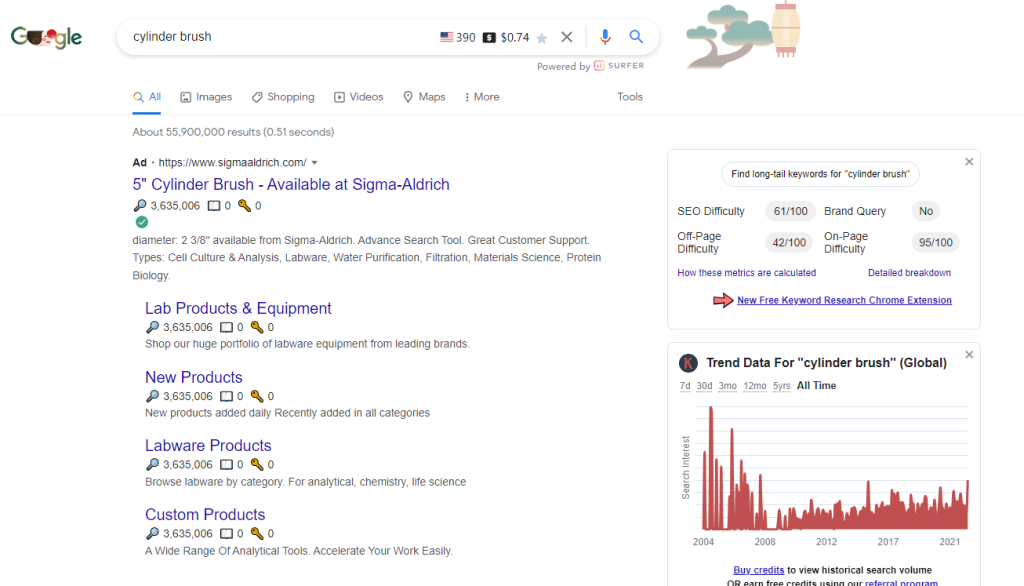
Task: Click Off-Page Difficulty 42/100 score
Action: [789, 243]
